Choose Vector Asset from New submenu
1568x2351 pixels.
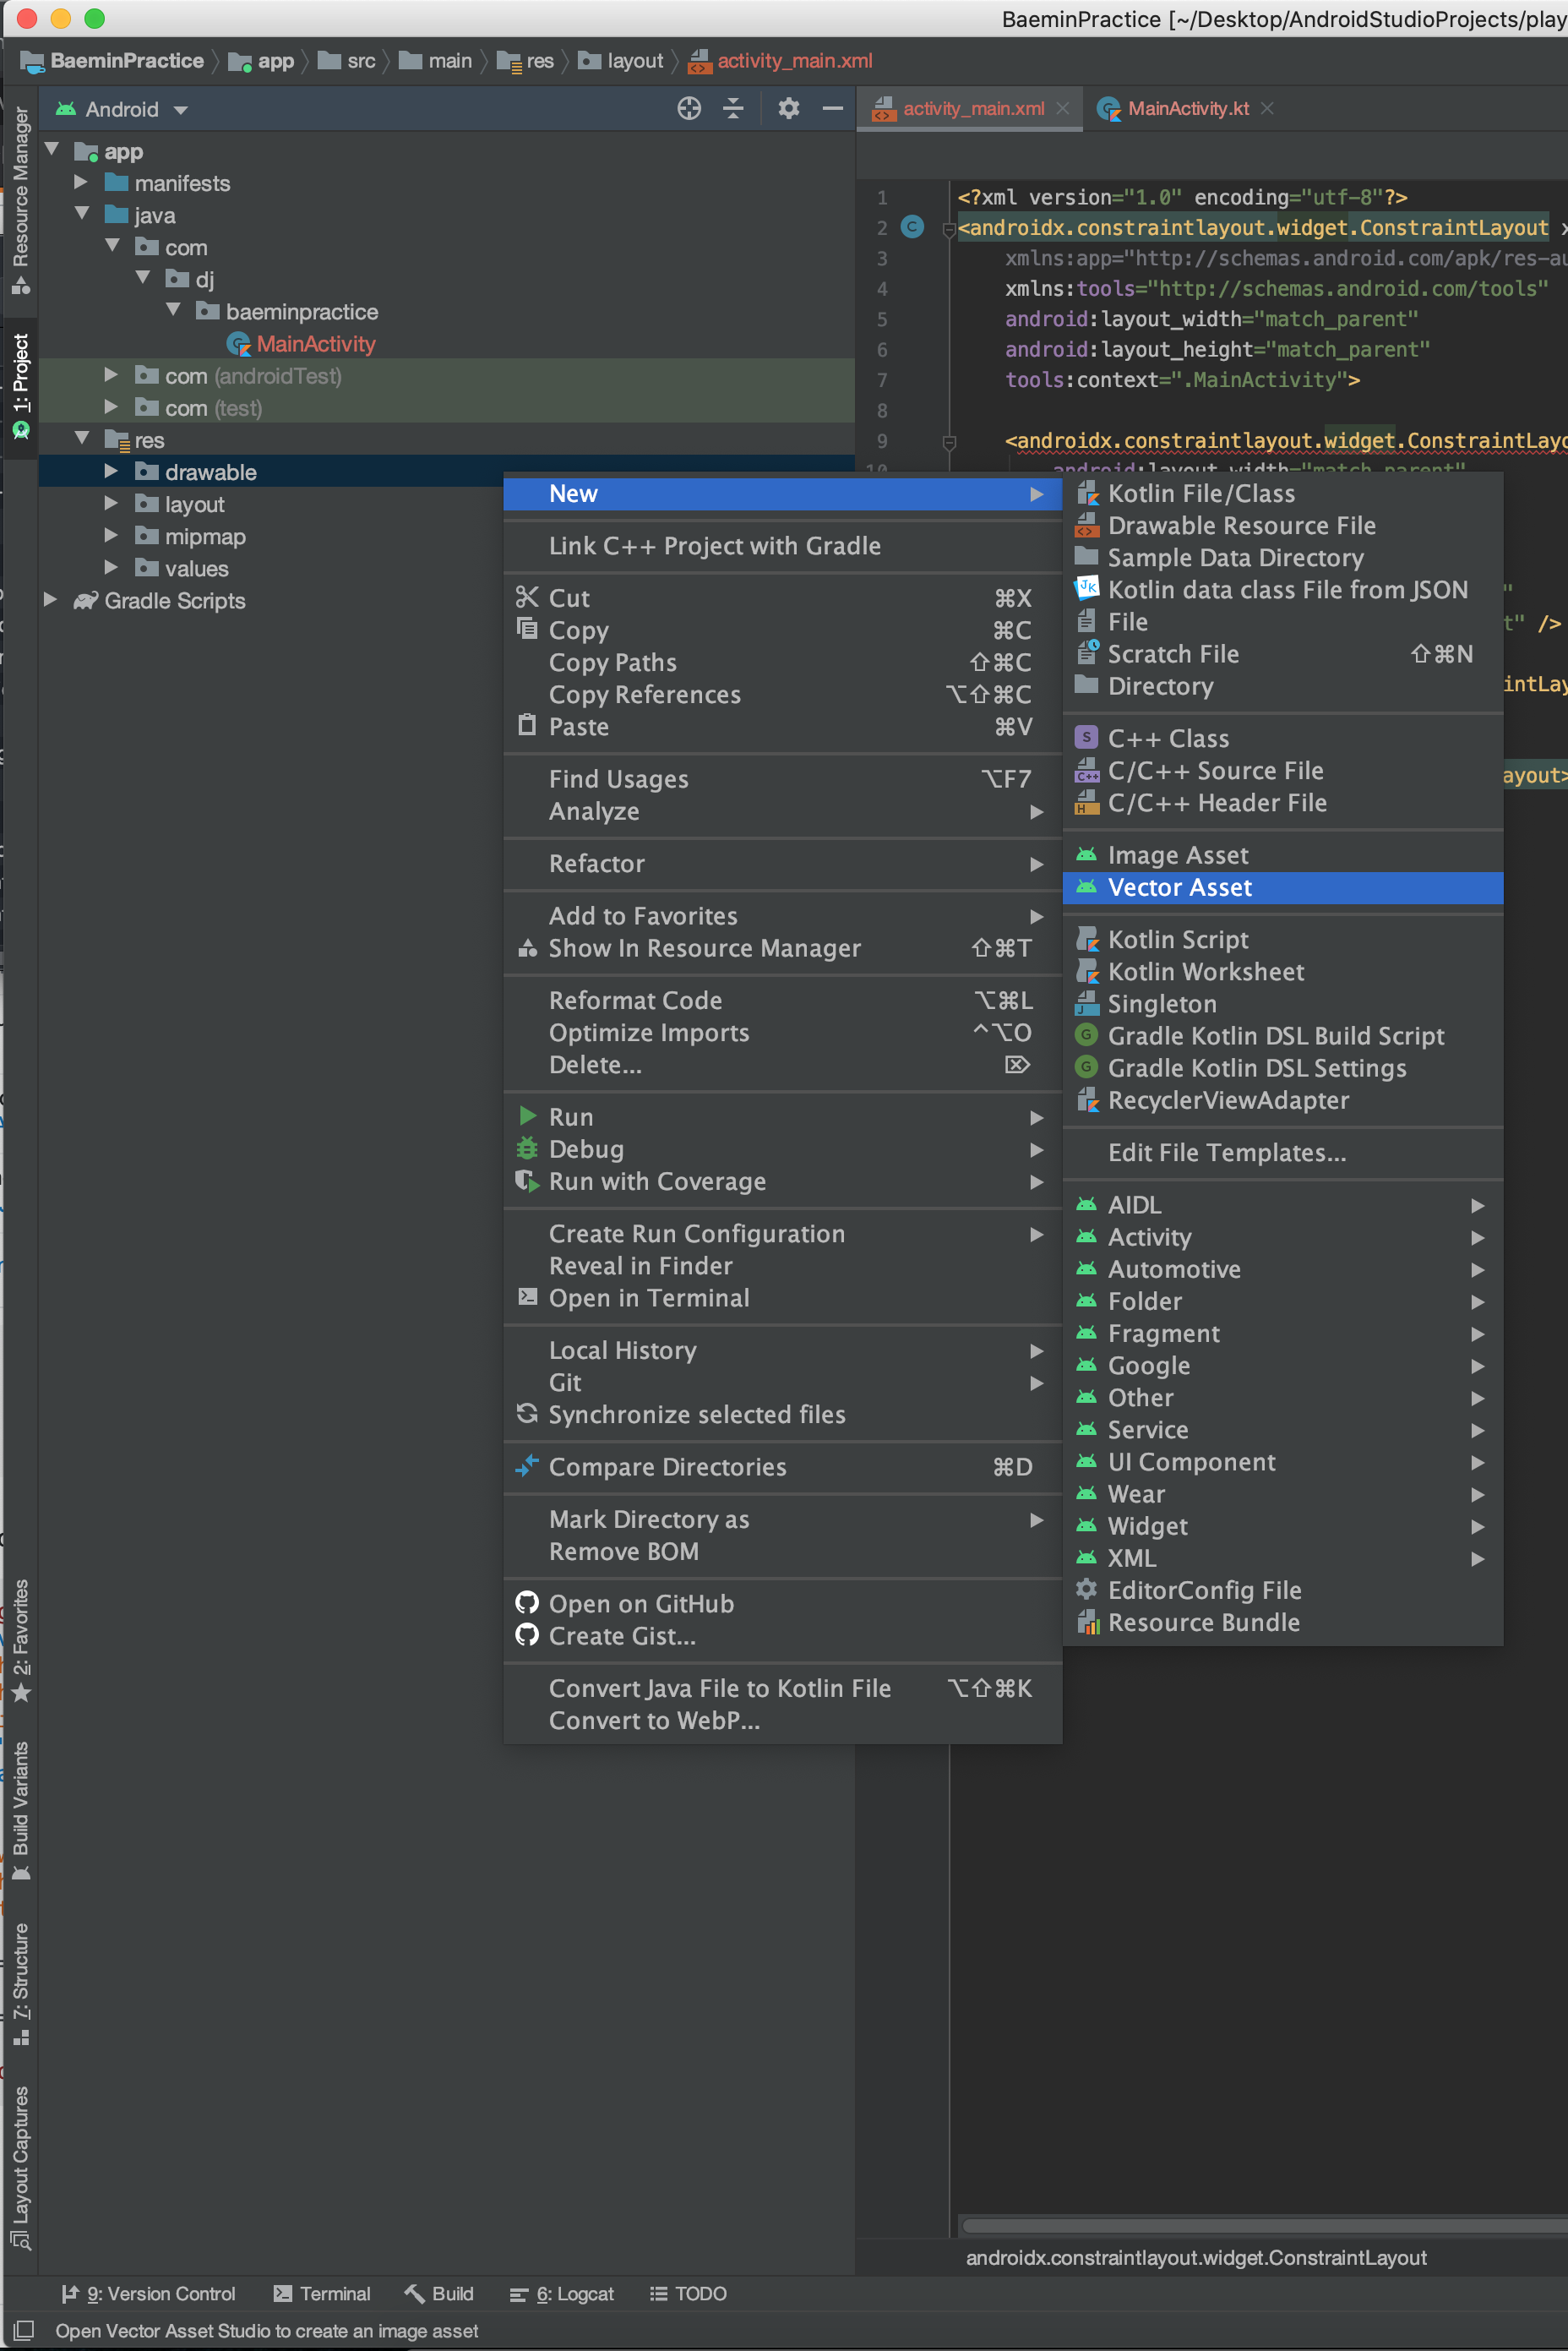coord(1283,887)
